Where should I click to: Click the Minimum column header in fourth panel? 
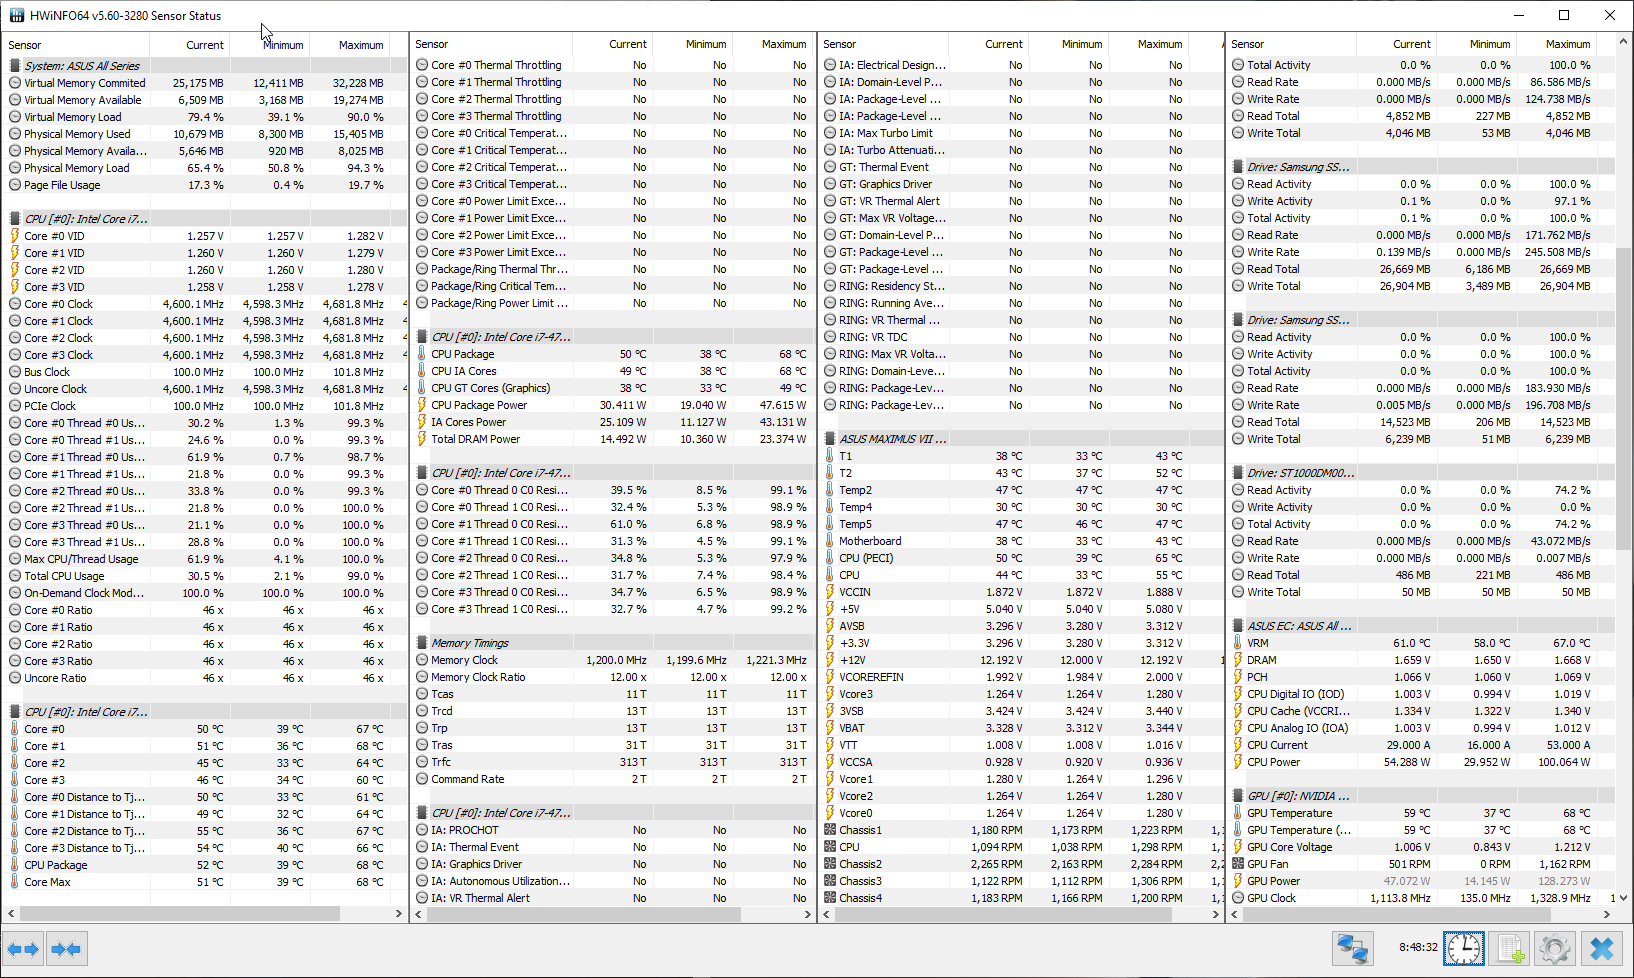(x=1489, y=44)
